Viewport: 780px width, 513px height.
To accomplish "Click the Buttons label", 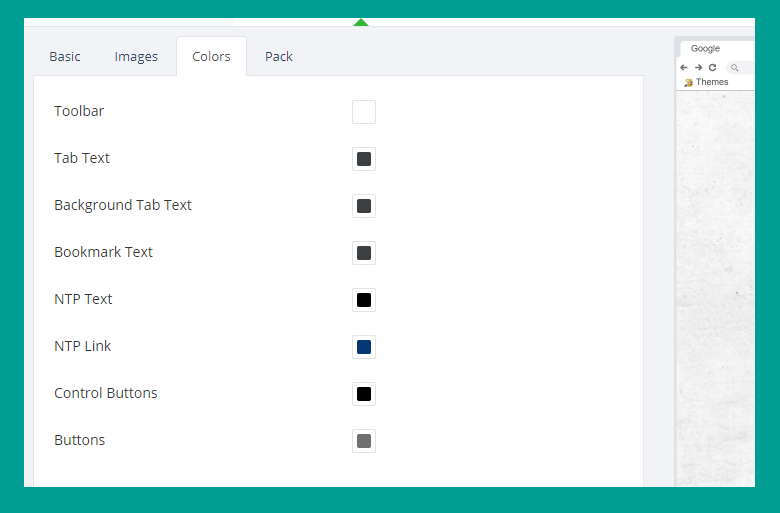I will click(x=80, y=440).
